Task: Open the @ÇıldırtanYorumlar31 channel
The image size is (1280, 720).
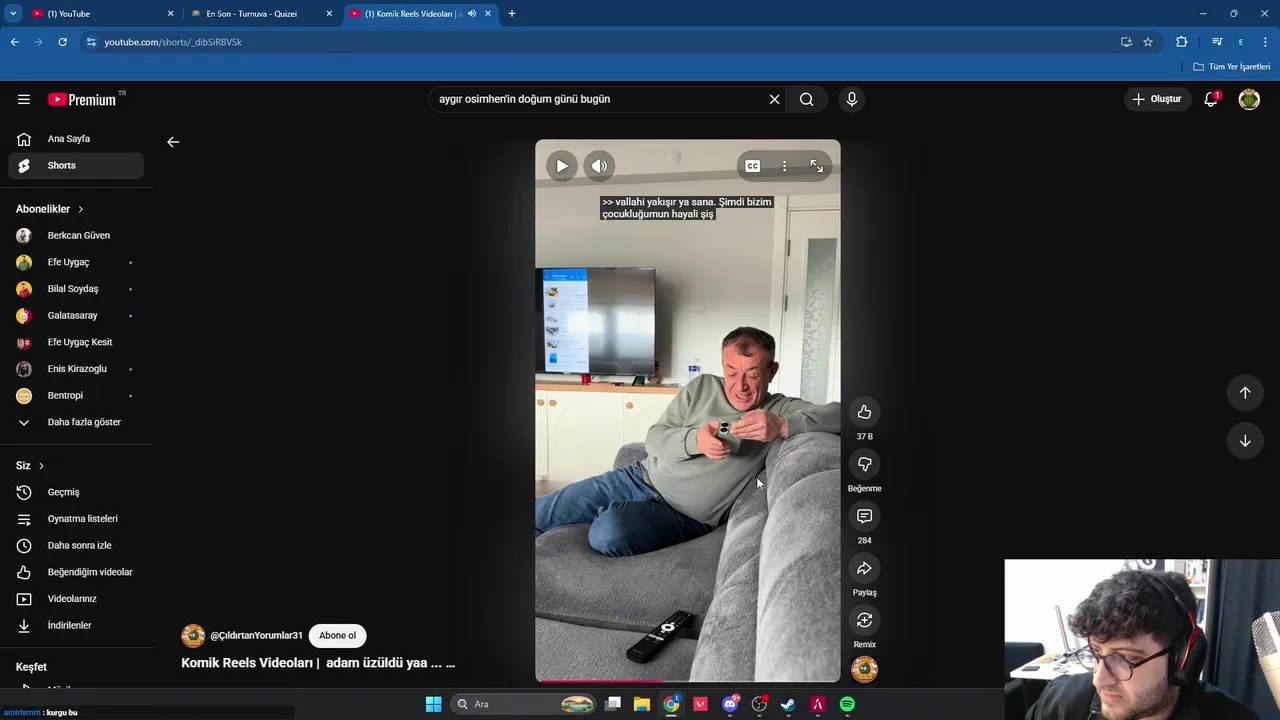Action: pos(256,635)
